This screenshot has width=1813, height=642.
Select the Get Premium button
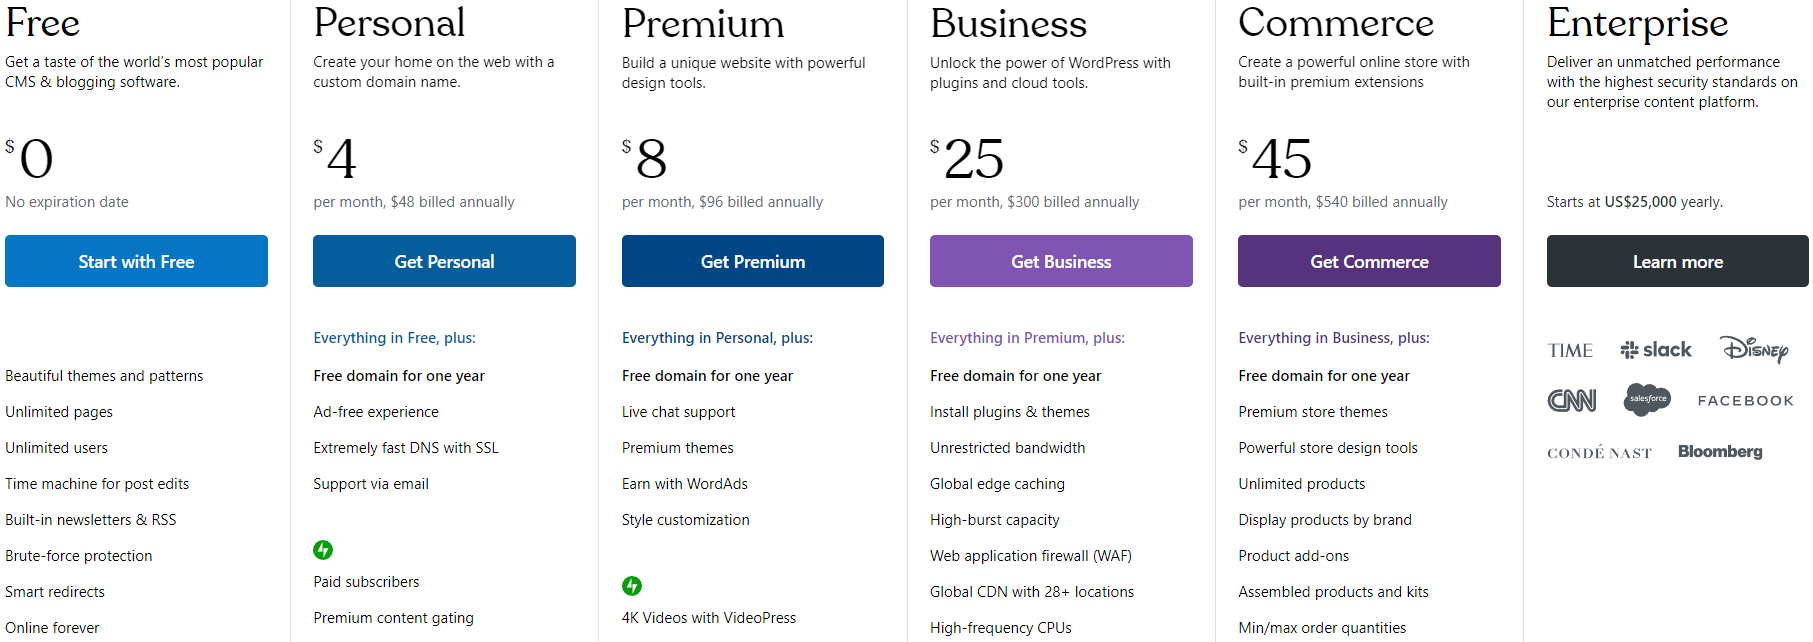(753, 261)
